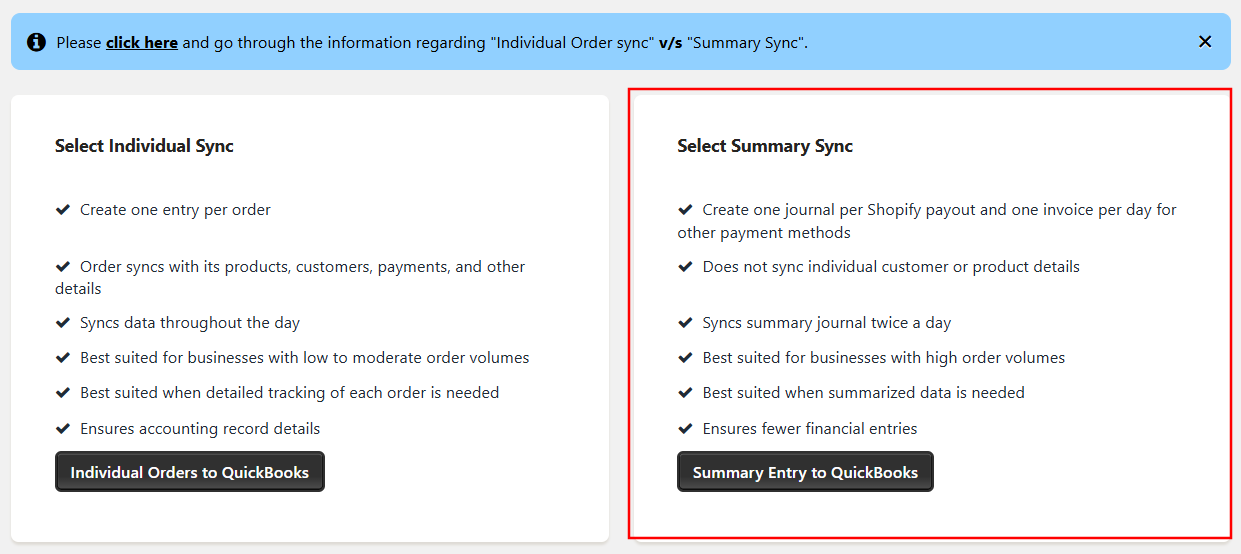Open the "click here" link
The image size is (1241, 554).
[x=142, y=43]
